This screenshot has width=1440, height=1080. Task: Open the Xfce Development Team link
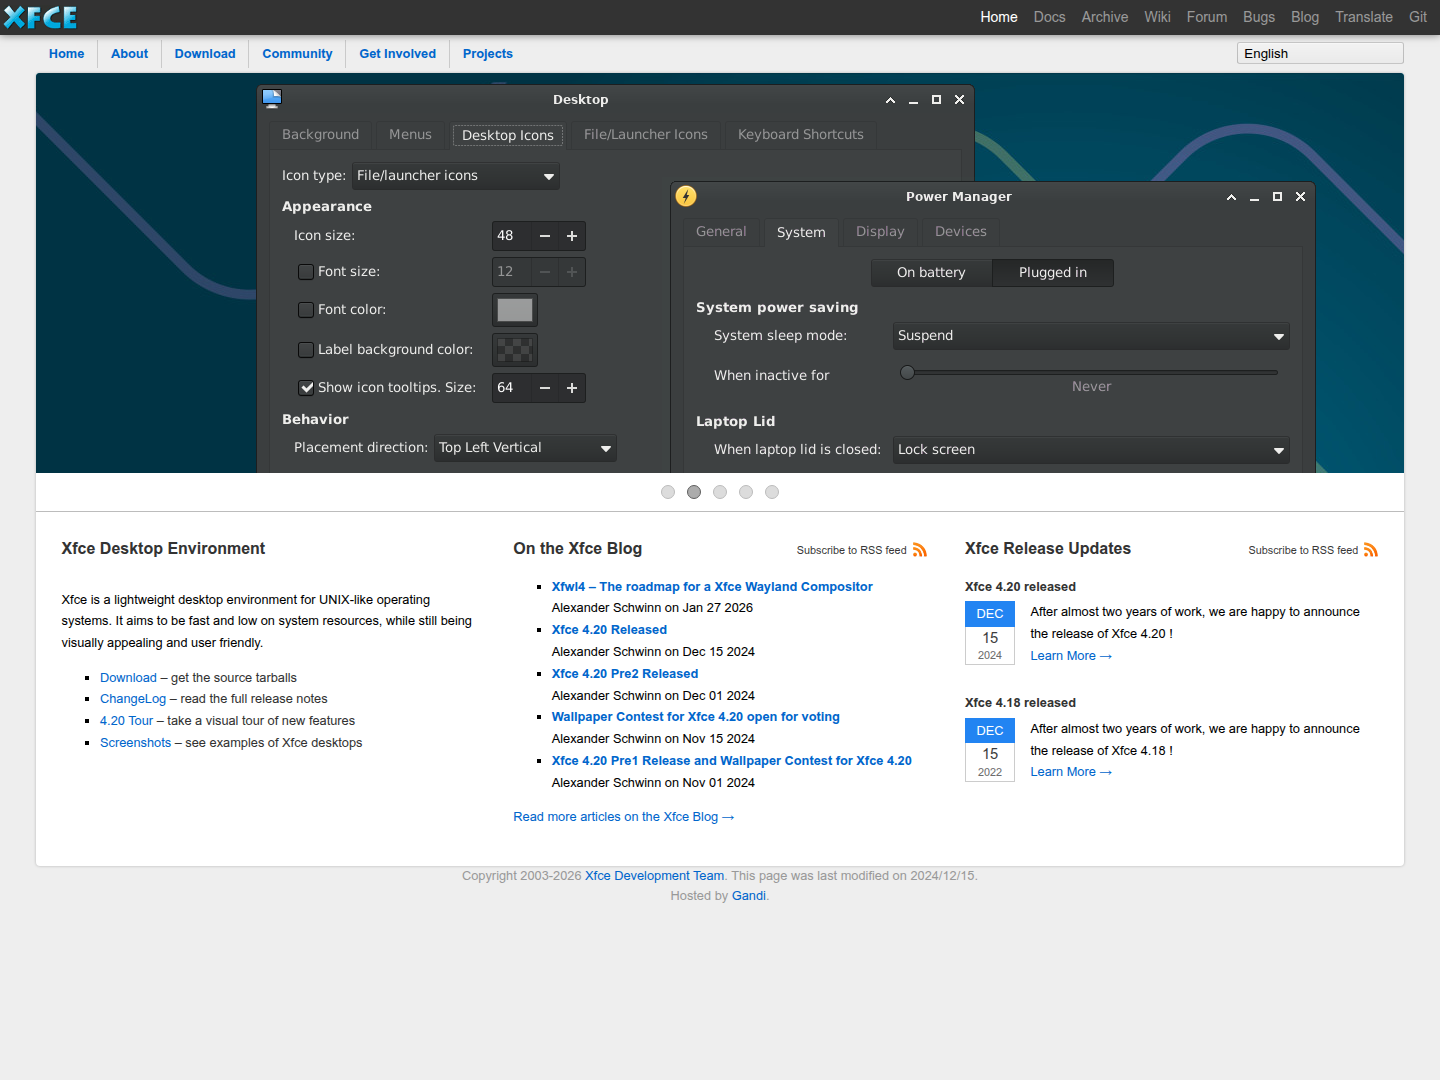point(654,876)
